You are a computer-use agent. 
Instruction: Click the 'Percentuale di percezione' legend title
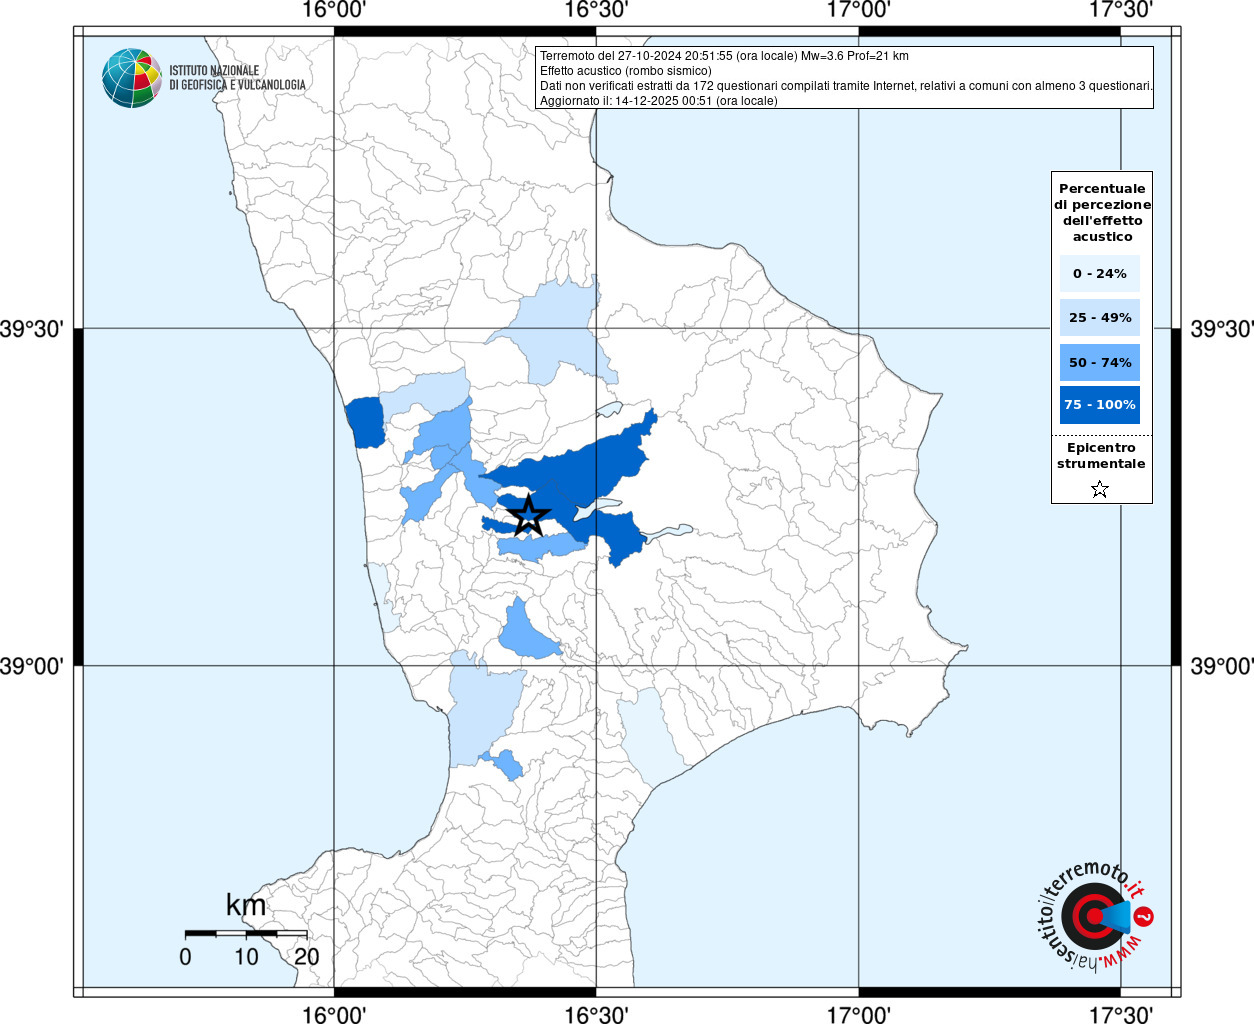click(1102, 212)
